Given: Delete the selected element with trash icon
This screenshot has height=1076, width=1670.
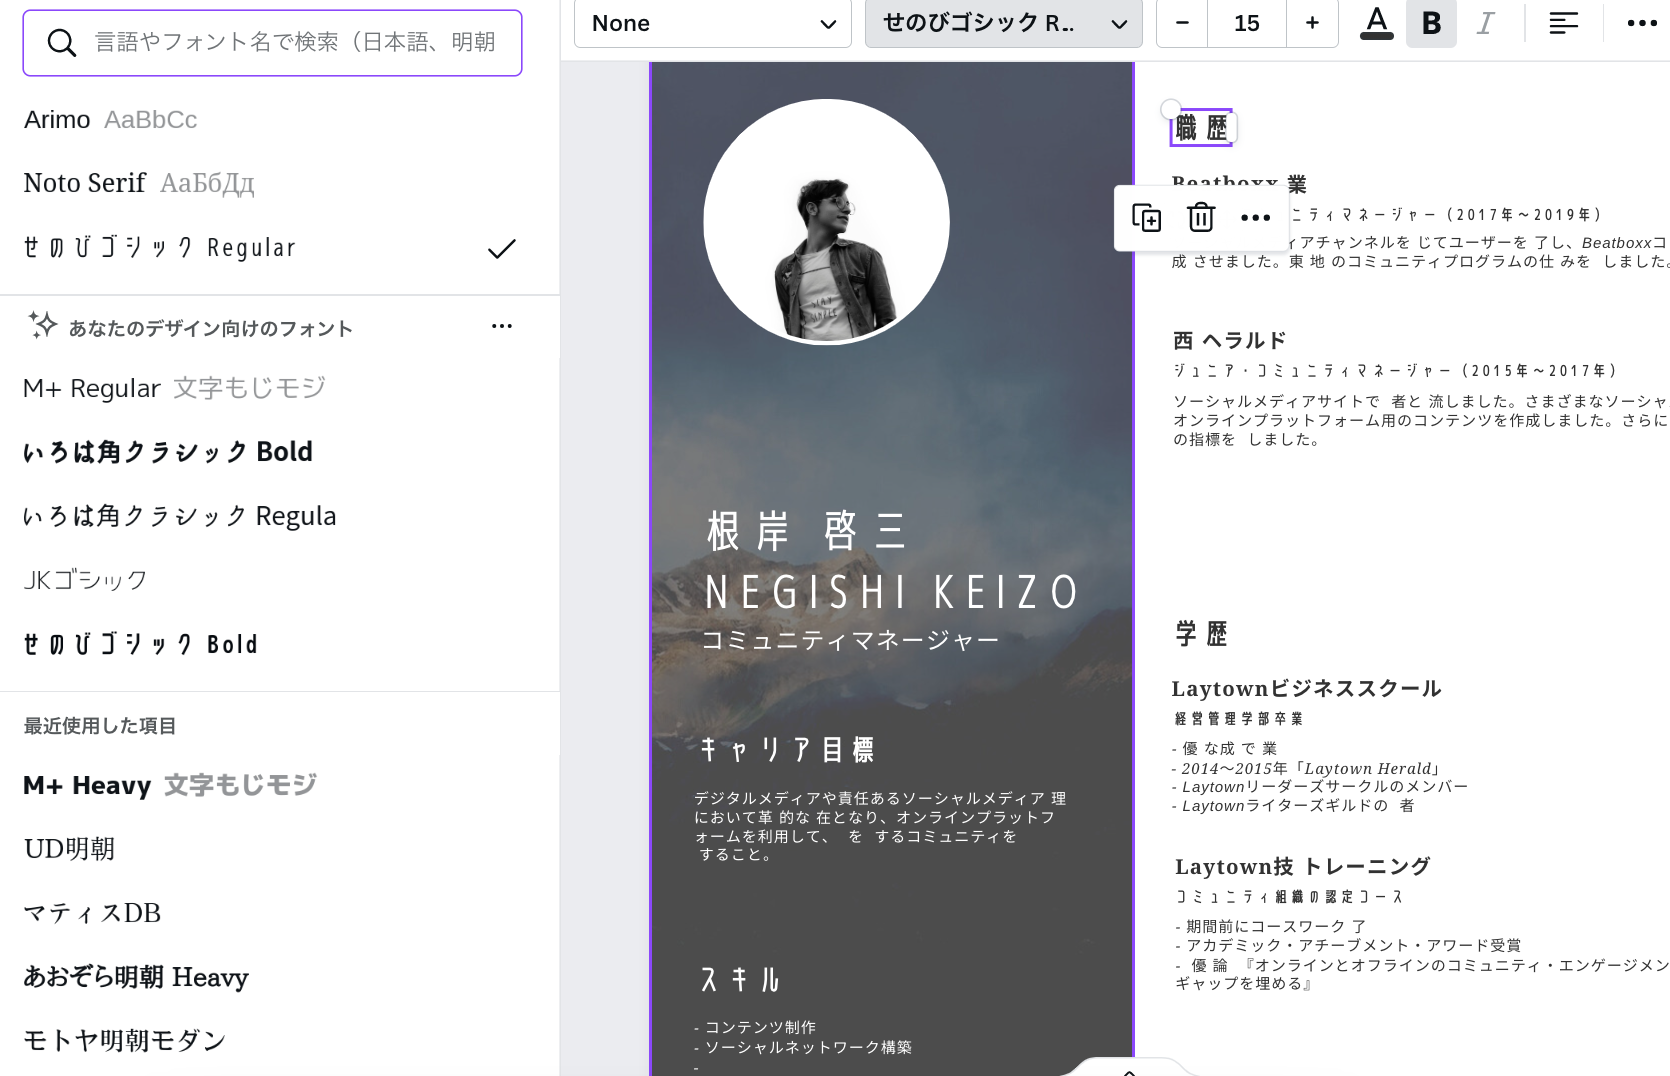Looking at the screenshot, I should [x=1201, y=217].
